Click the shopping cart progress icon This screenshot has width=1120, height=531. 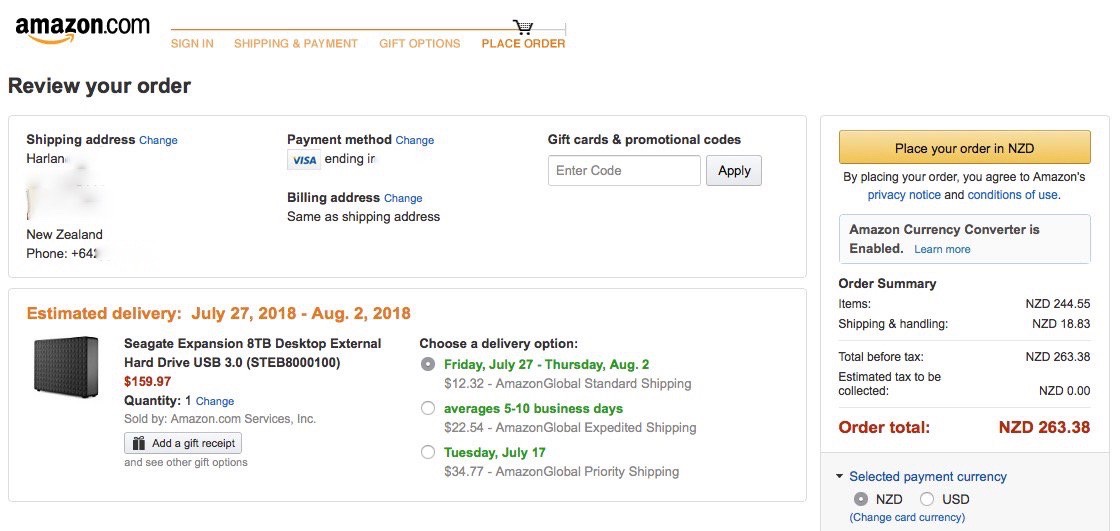coord(523,27)
